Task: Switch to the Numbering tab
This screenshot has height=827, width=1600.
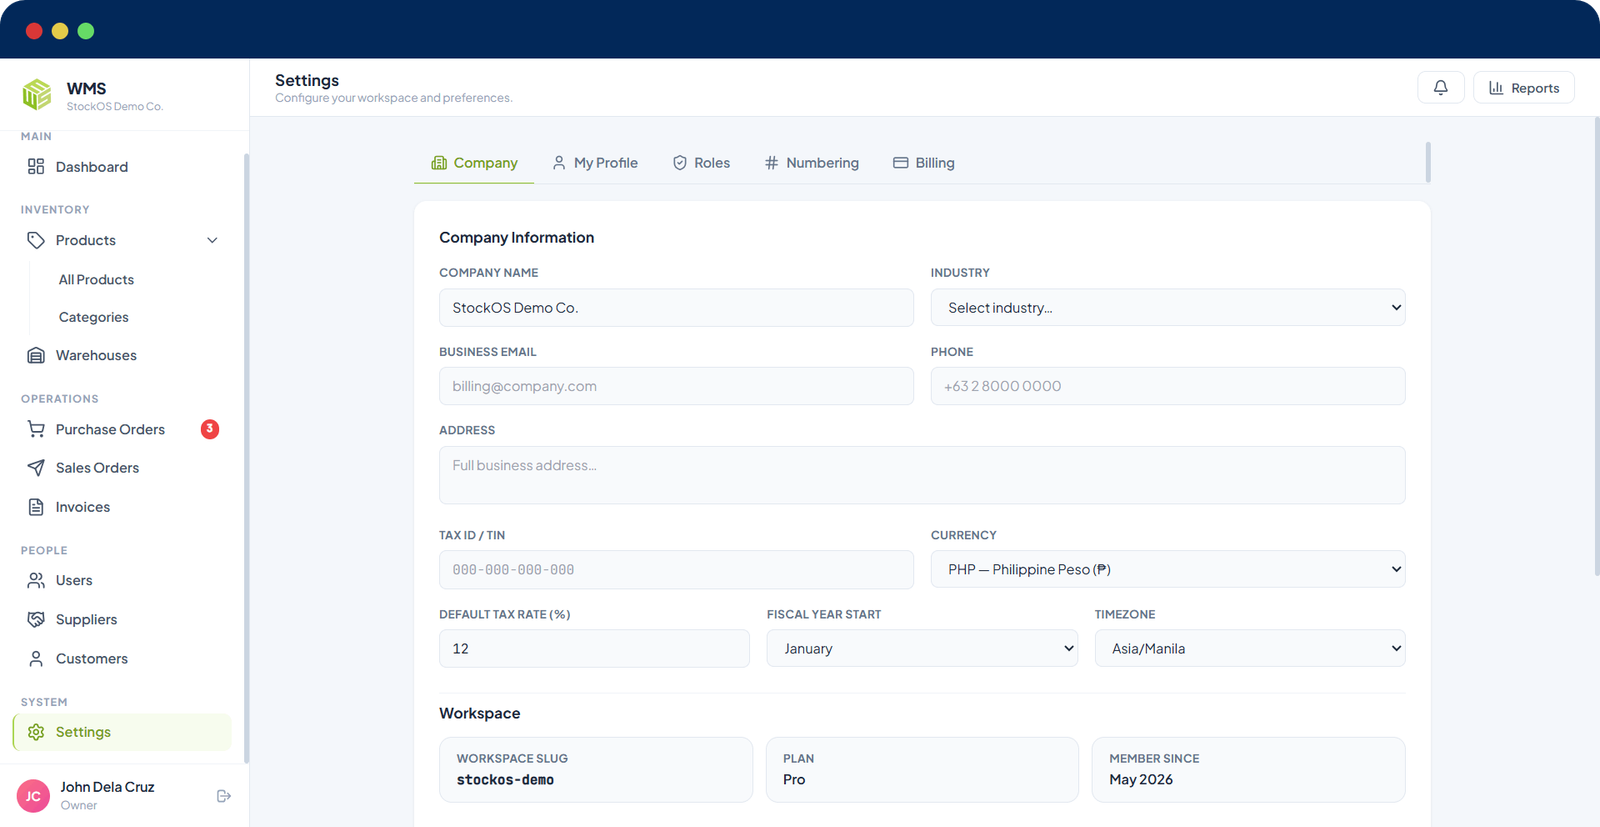Action: (x=811, y=163)
